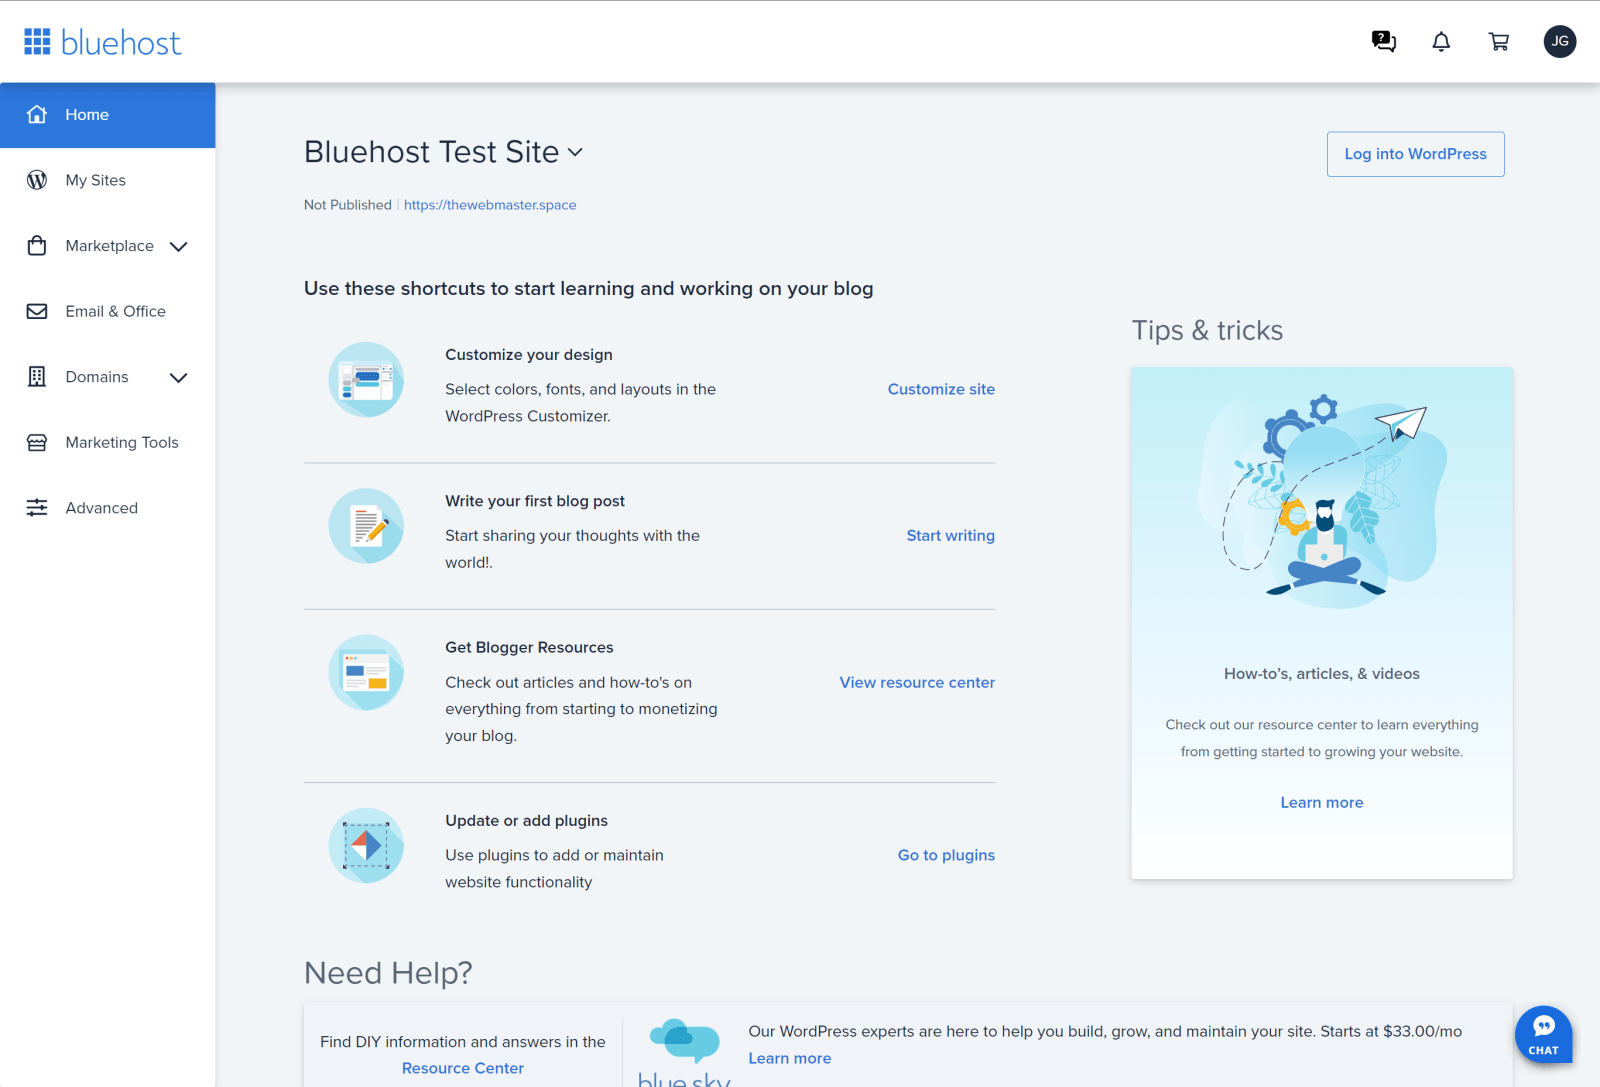
Task: Open the https://thewebmaster.space link
Action: (490, 205)
